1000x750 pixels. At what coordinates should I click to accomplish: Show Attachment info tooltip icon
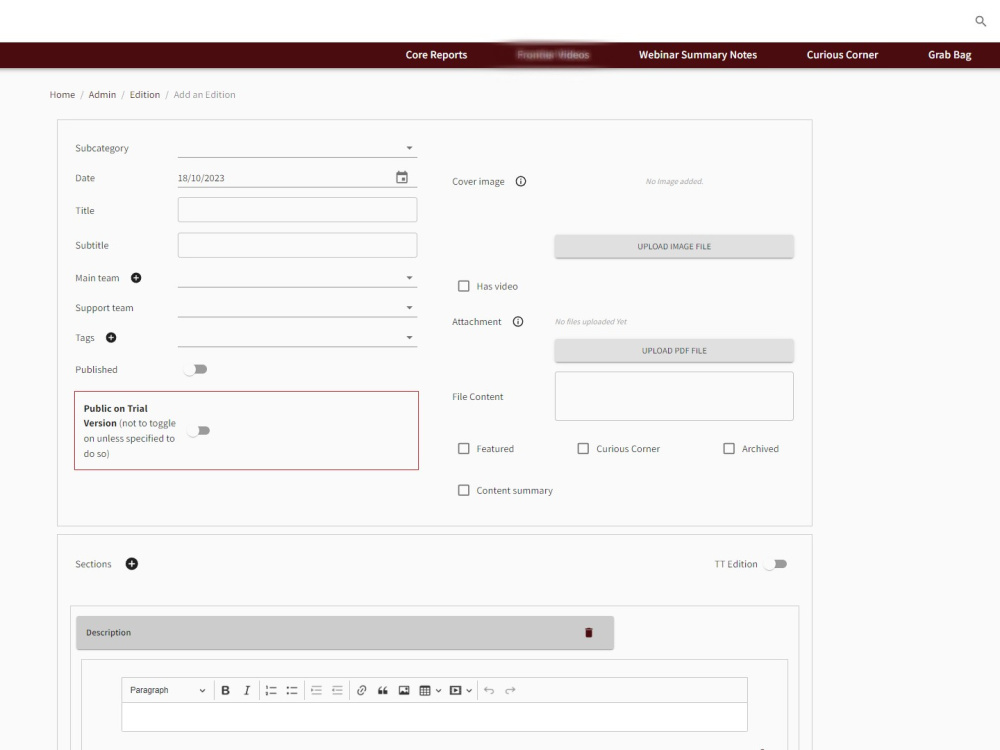(x=518, y=321)
